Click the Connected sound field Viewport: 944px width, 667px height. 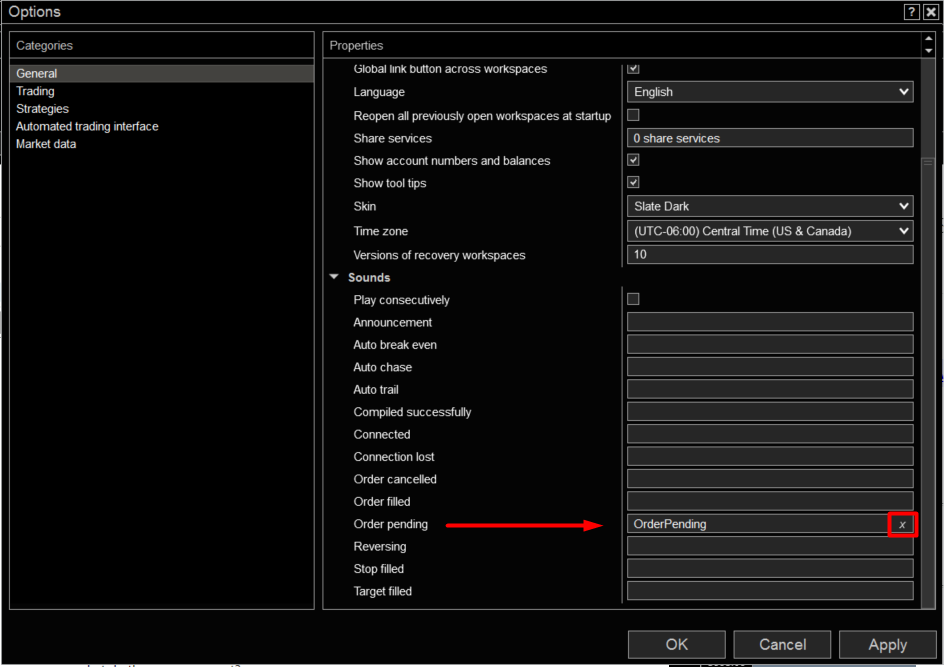pos(770,433)
